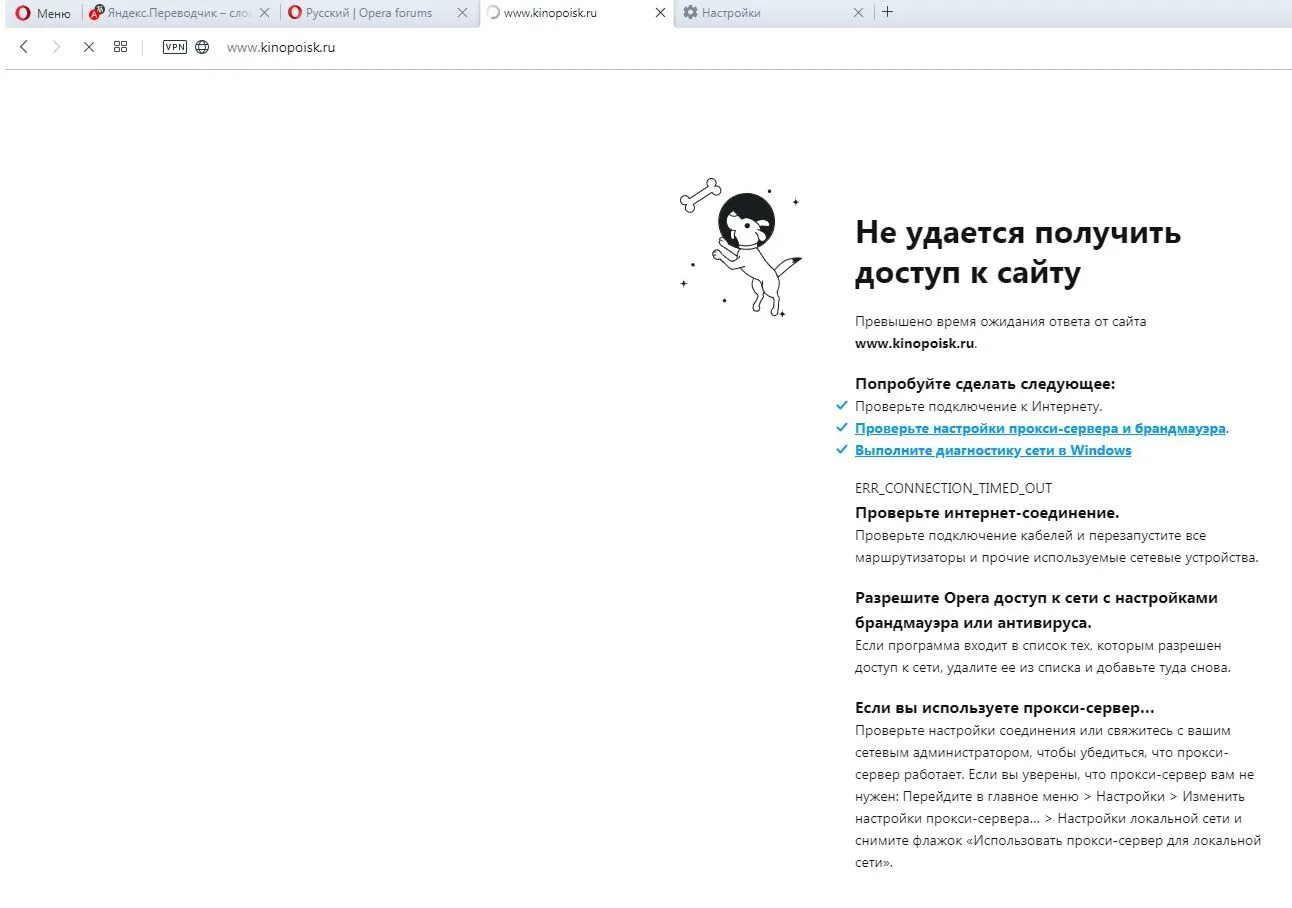Close the Opera forums tab
Screen dimensions: 1292x908
[x=462, y=13]
